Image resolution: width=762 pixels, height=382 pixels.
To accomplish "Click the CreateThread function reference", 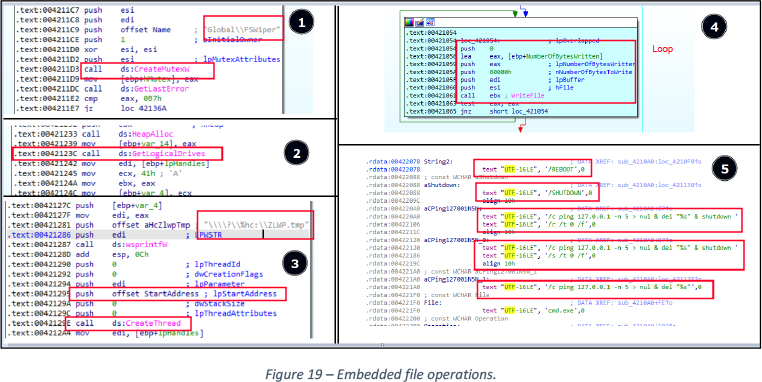I will [153, 323].
